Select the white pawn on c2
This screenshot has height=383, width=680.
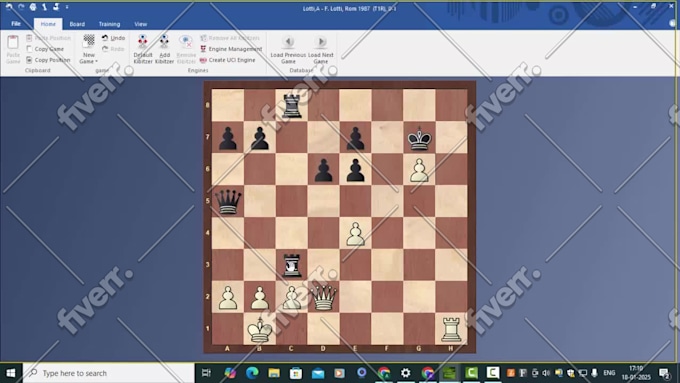tap(292, 297)
